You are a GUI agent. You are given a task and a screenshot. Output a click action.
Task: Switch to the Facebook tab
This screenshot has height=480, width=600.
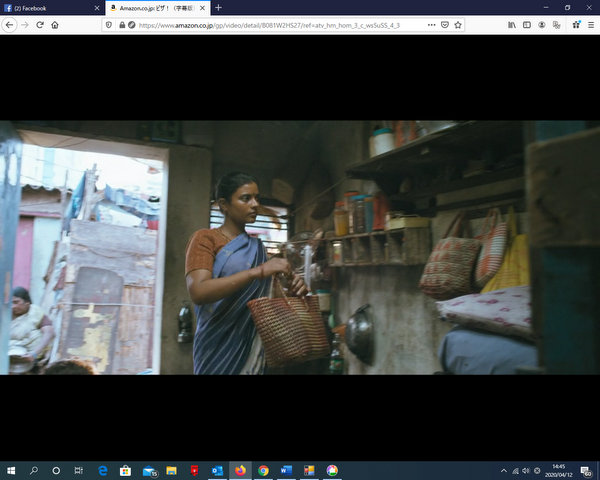52,8
